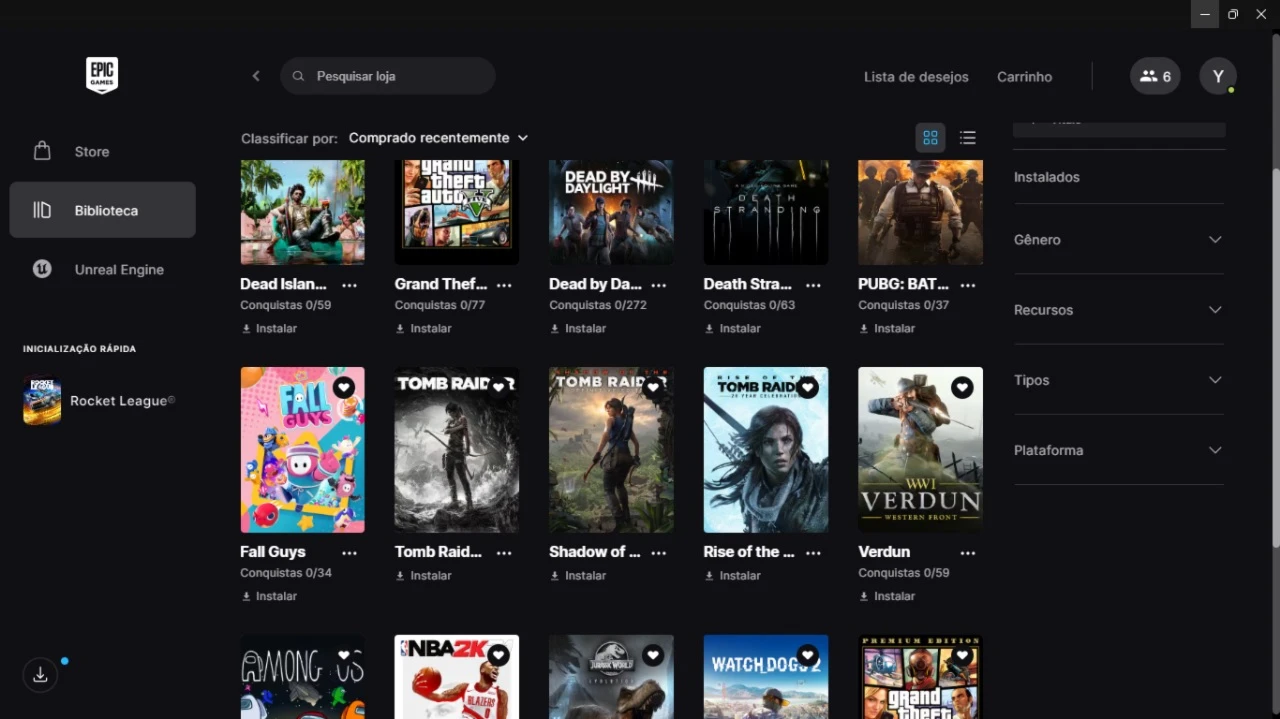Image resolution: width=1280 pixels, height=719 pixels.
Task: Expand the Recursos filter
Action: [x=1119, y=310]
